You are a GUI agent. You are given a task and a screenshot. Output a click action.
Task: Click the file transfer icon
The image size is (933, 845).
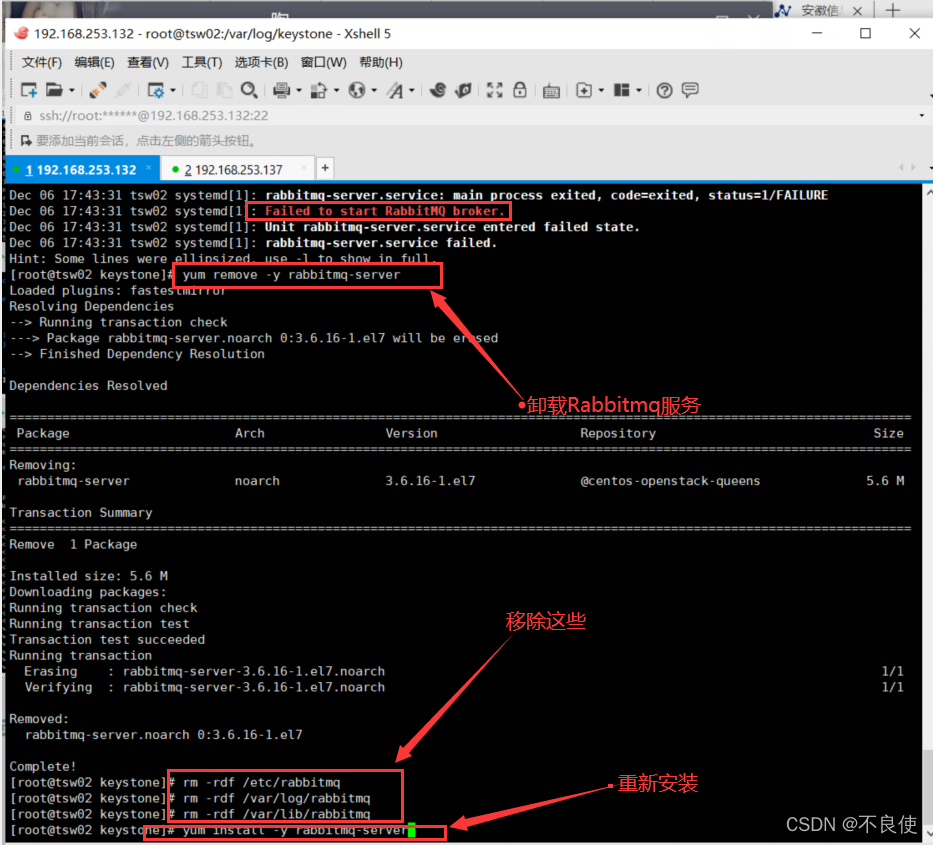pos(319,90)
